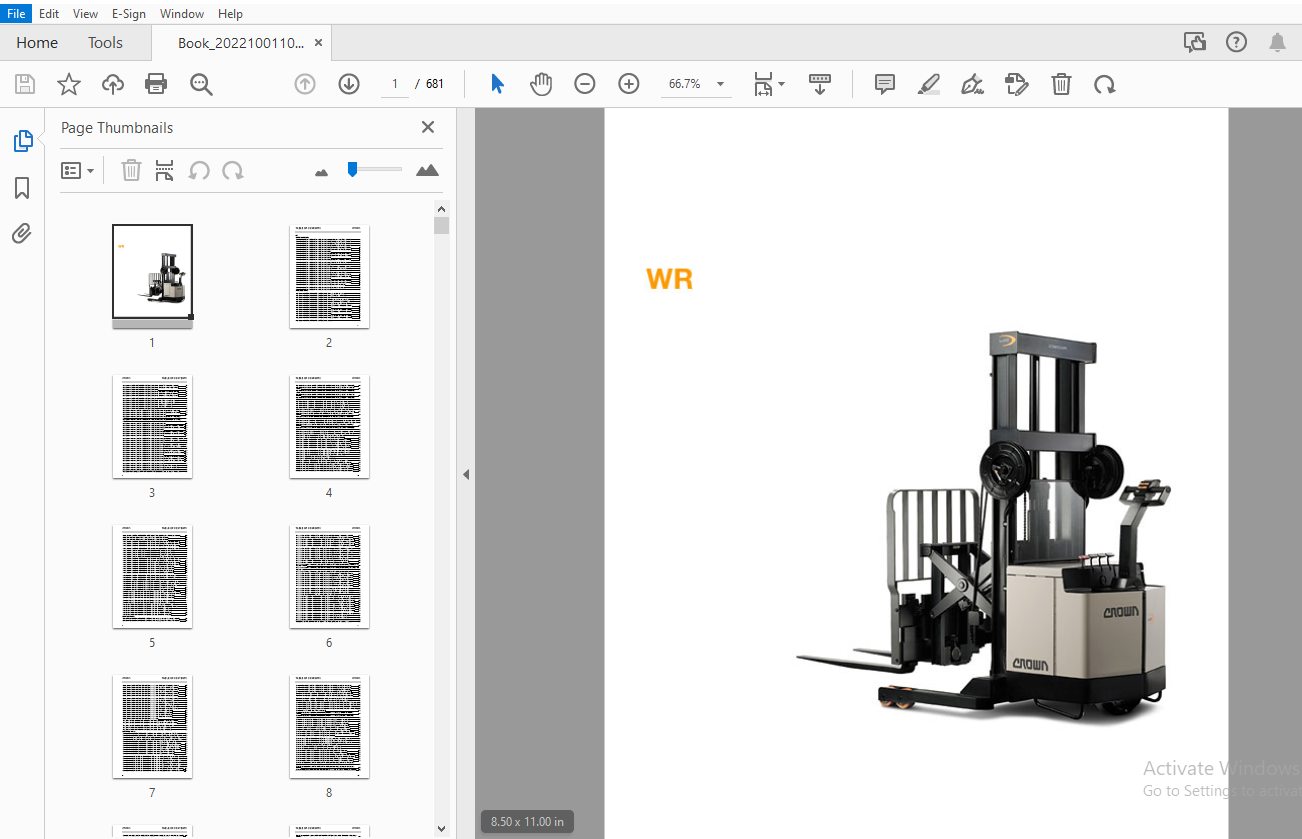
Task: Rotate the page clockwise in toolbar
Action: [1105, 84]
